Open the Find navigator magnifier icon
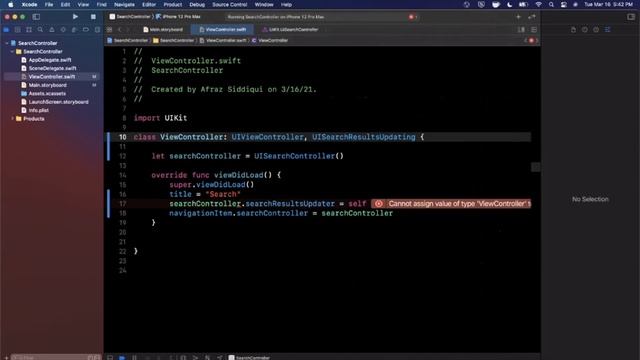 [x=40, y=30]
